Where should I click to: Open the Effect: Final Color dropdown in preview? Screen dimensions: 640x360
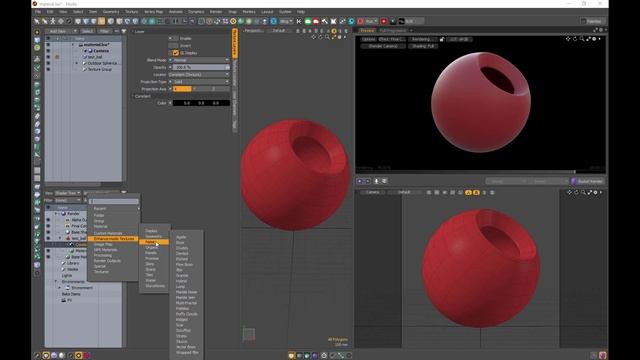click(x=391, y=39)
